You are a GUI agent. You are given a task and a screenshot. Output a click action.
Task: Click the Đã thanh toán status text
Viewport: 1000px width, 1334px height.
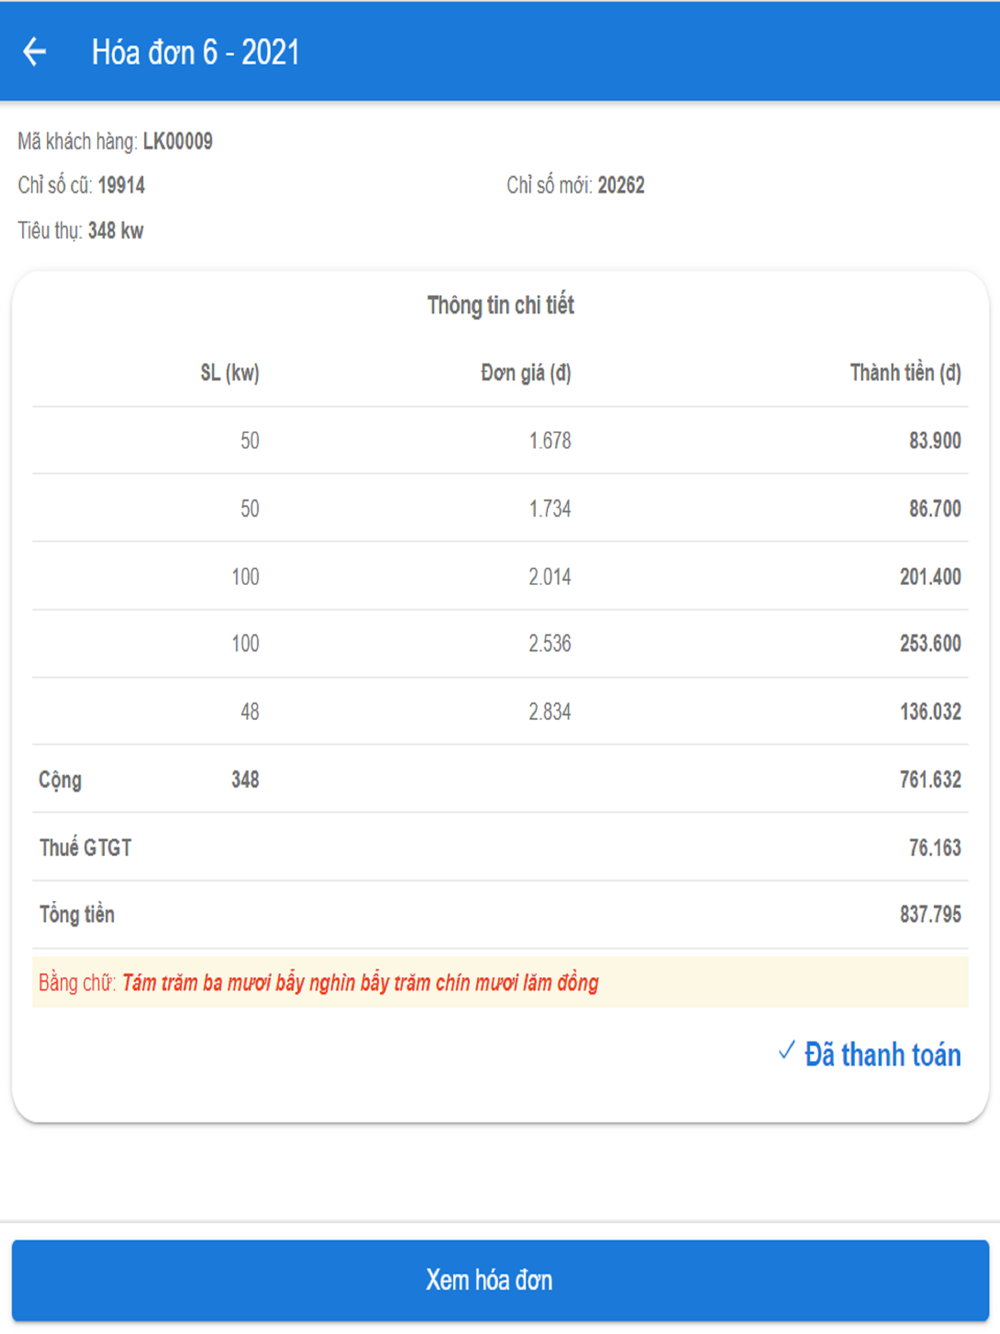click(x=882, y=1055)
